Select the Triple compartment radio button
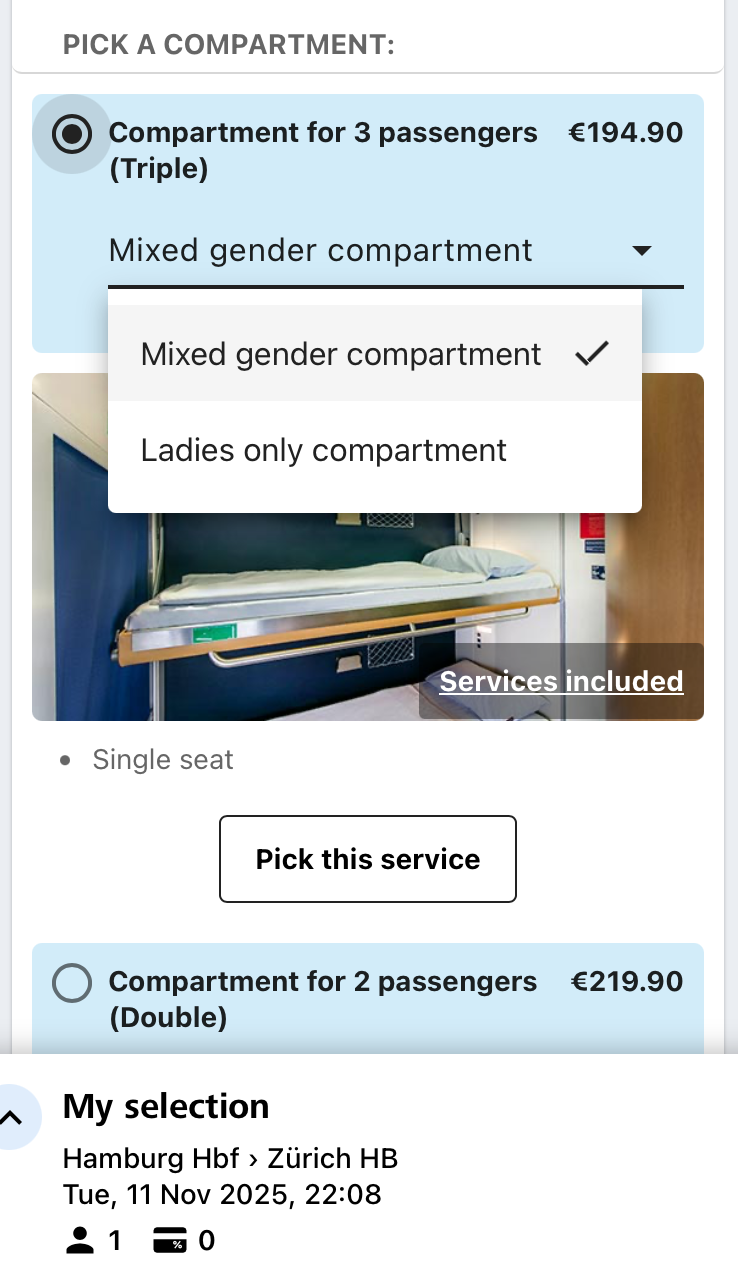 point(71,134)
